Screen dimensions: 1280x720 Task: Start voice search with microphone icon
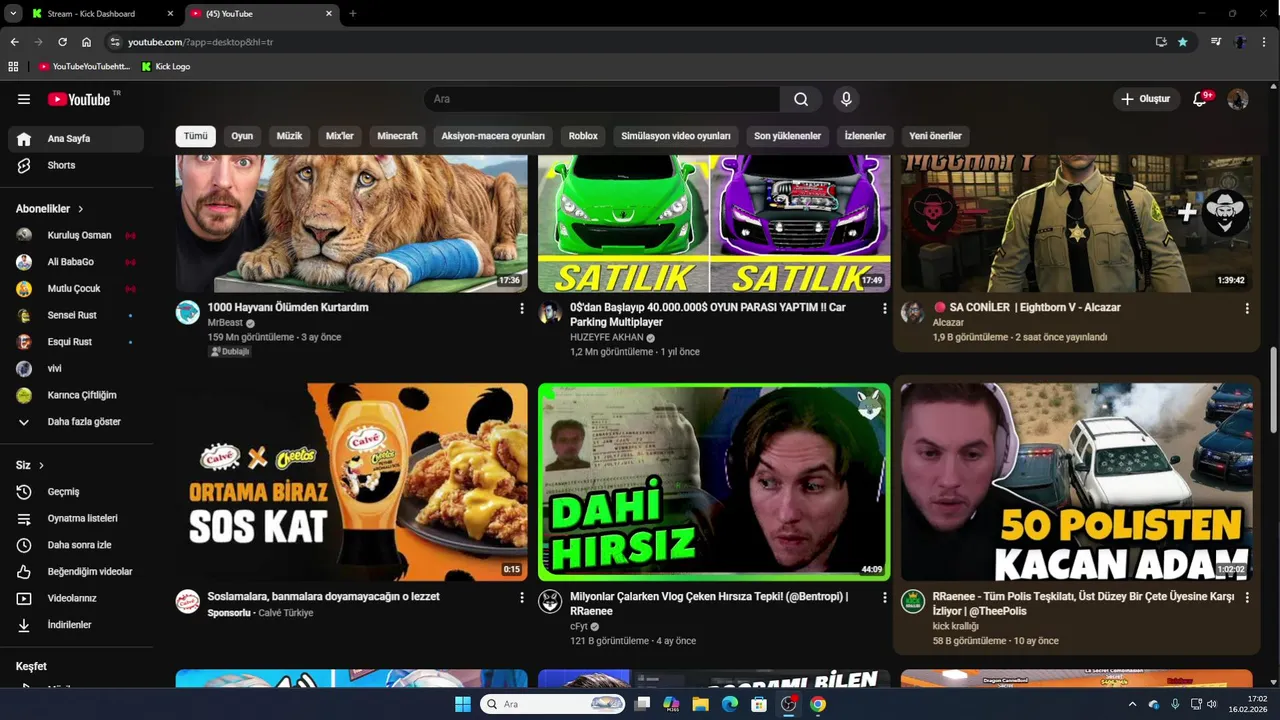point(846,99)
